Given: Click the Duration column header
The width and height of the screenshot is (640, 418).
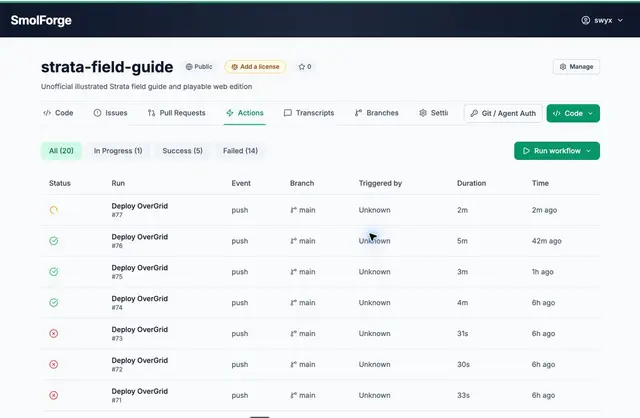Looking at the screenshot, I should point(471,183).
